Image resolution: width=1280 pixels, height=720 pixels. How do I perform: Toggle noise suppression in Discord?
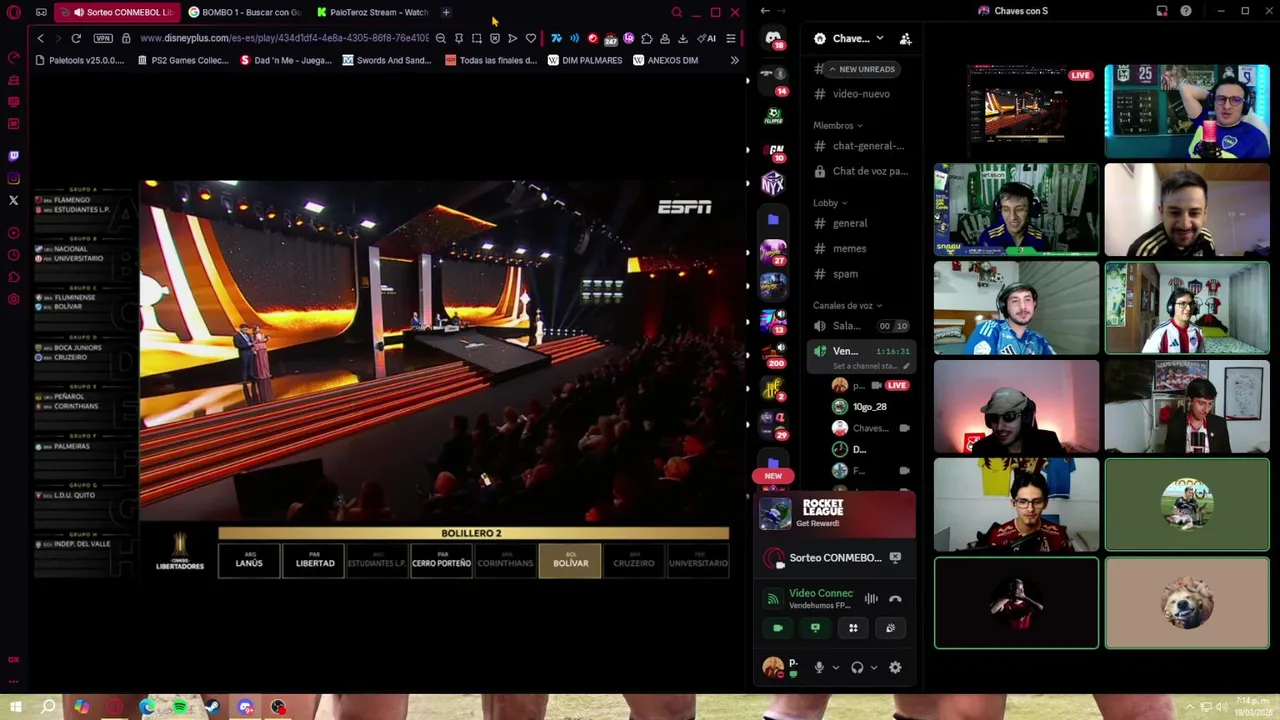tap(871, 599)
